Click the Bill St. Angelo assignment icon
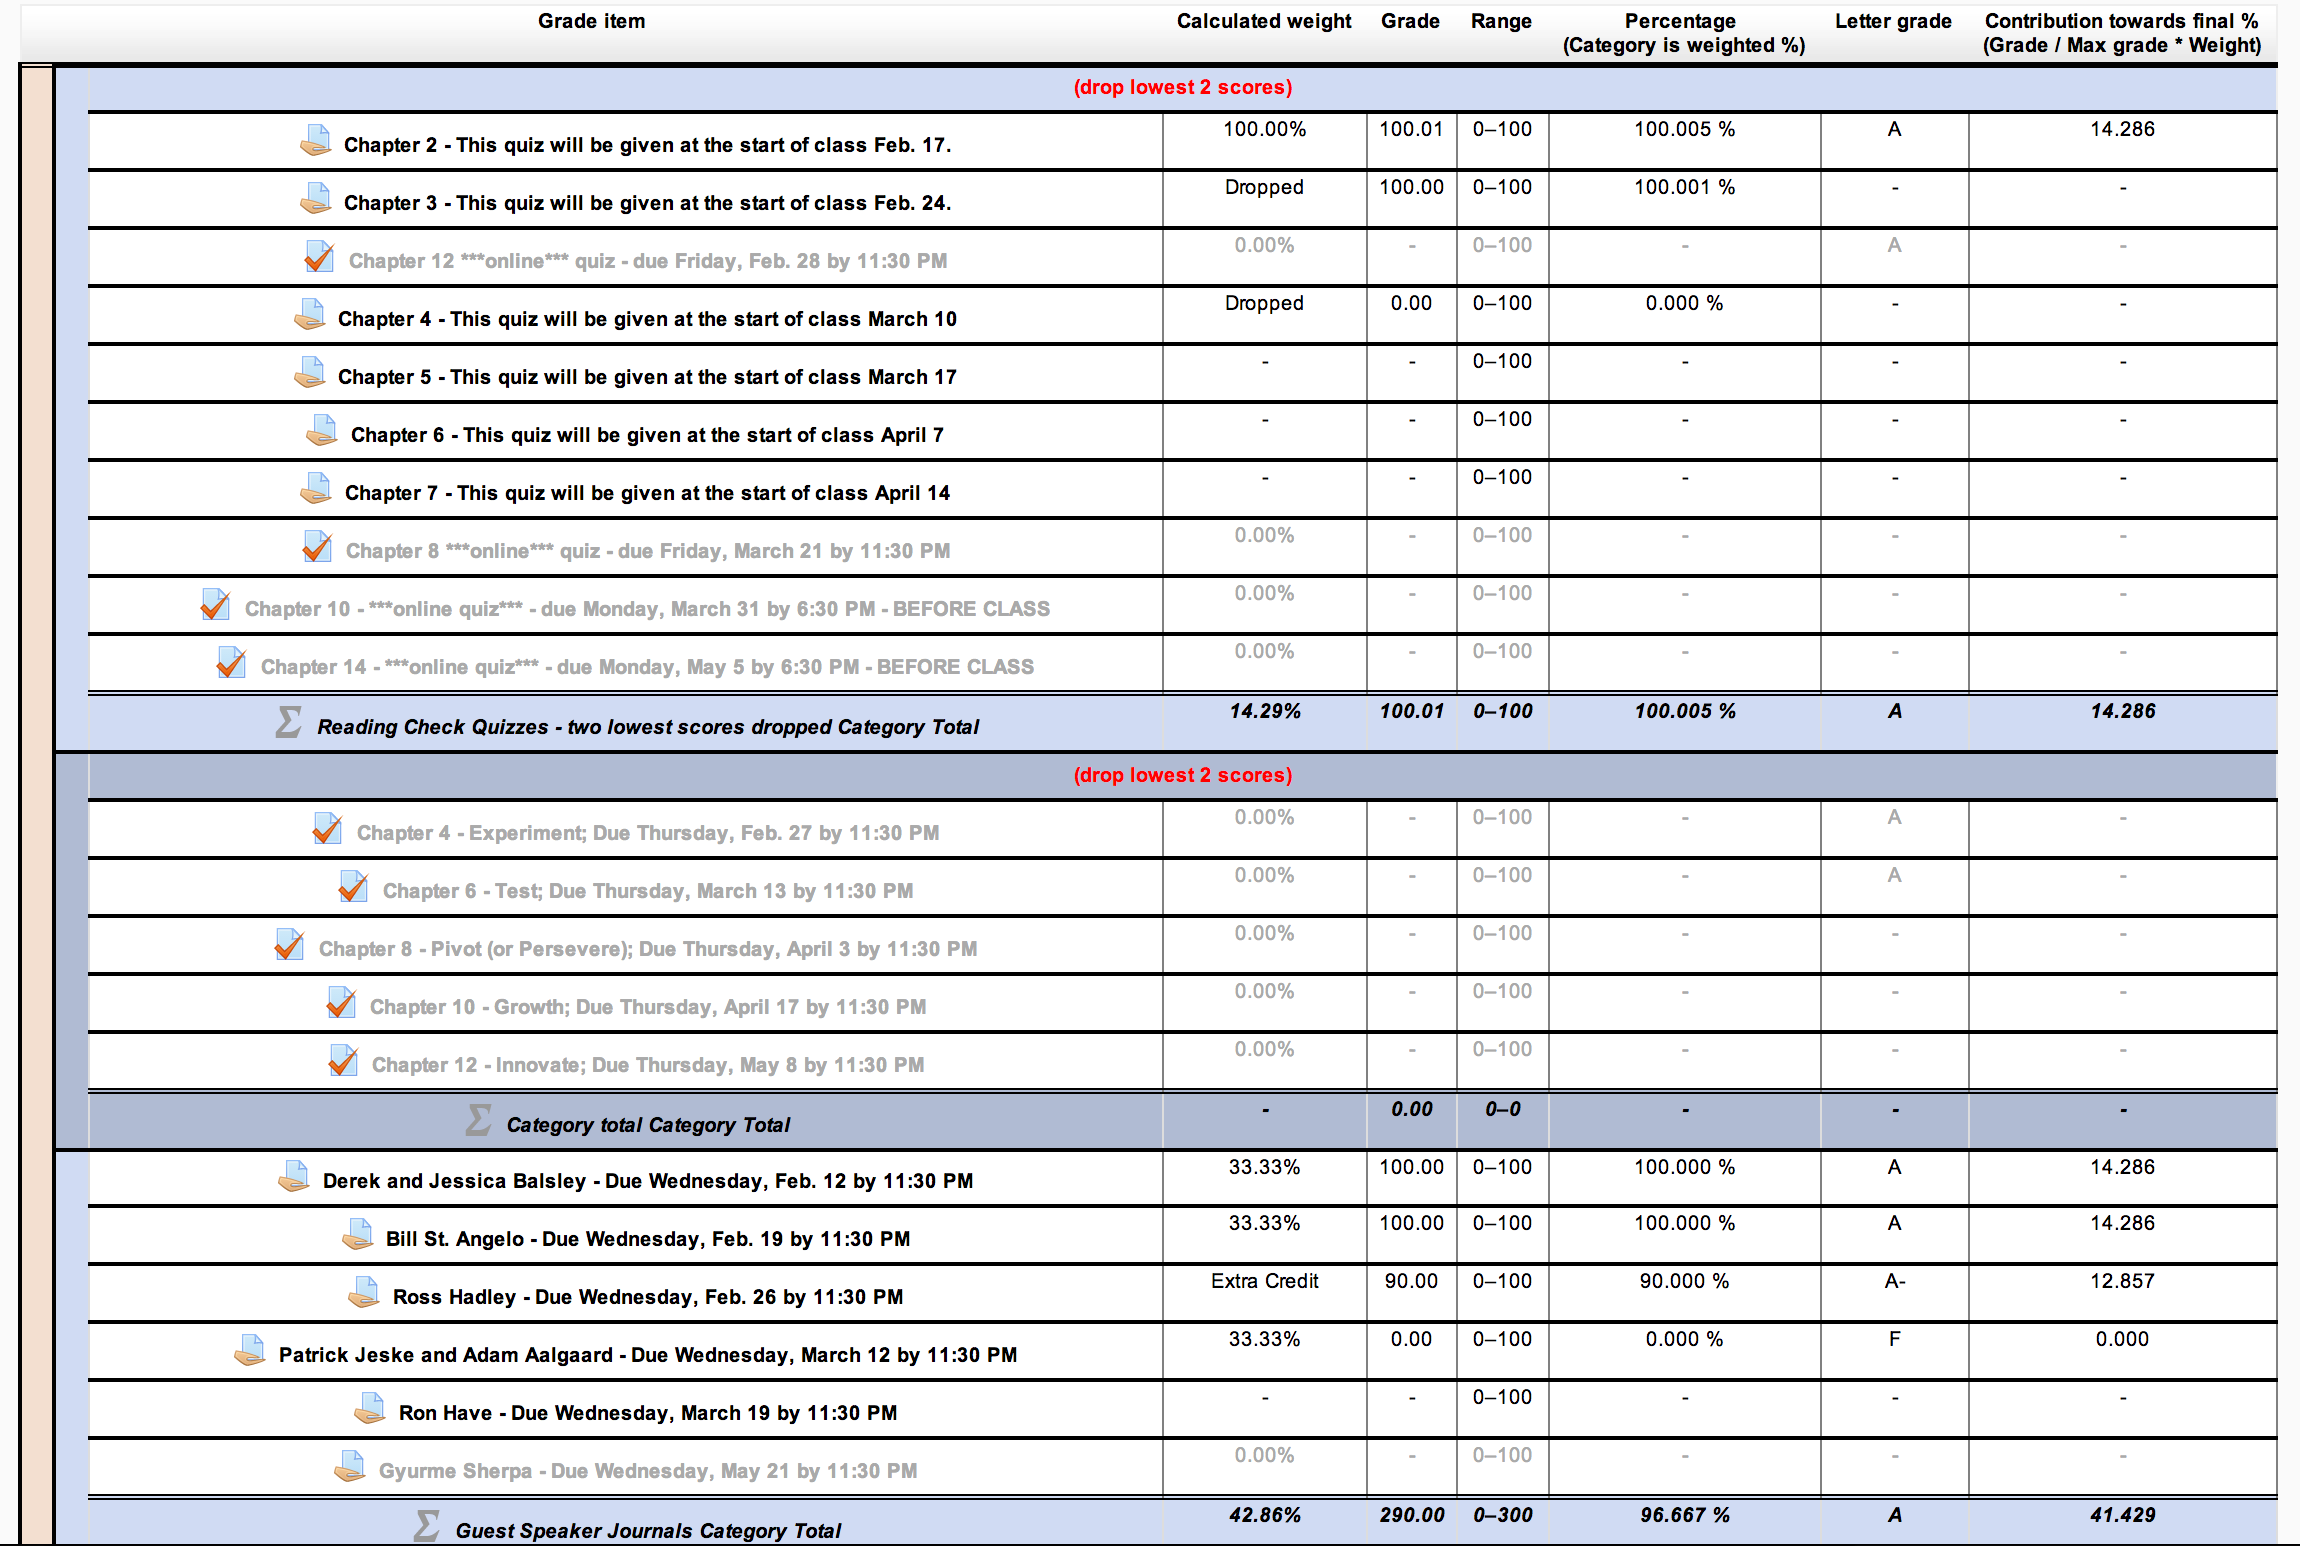Screen dimensions: 2300x1546 click(358, 1235)
